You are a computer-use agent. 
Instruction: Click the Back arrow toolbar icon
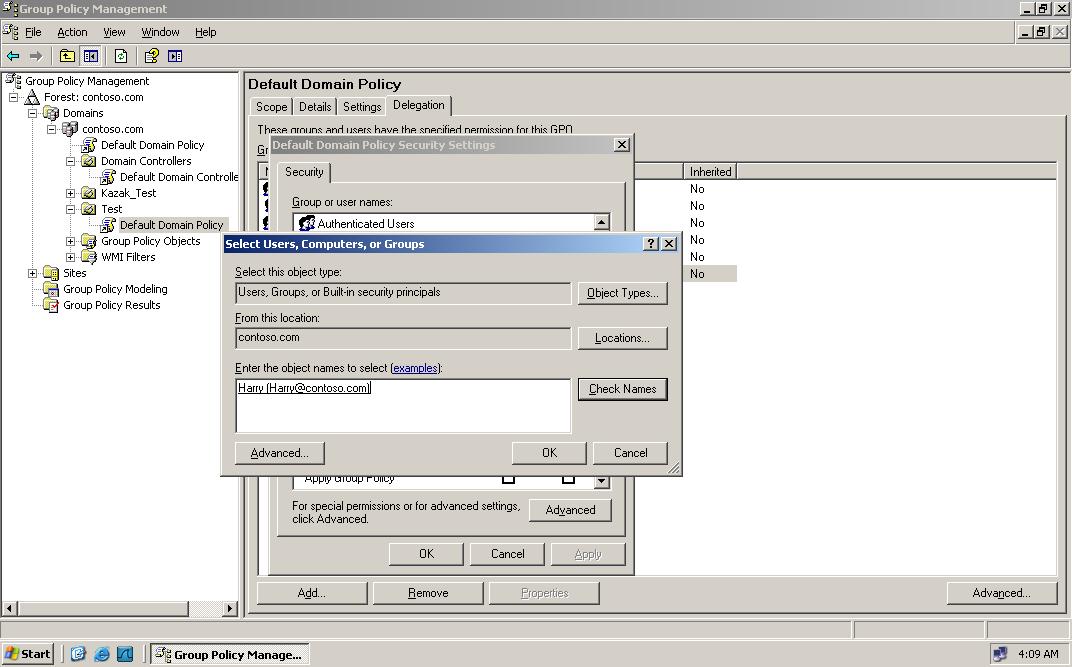tap(12, 56)
